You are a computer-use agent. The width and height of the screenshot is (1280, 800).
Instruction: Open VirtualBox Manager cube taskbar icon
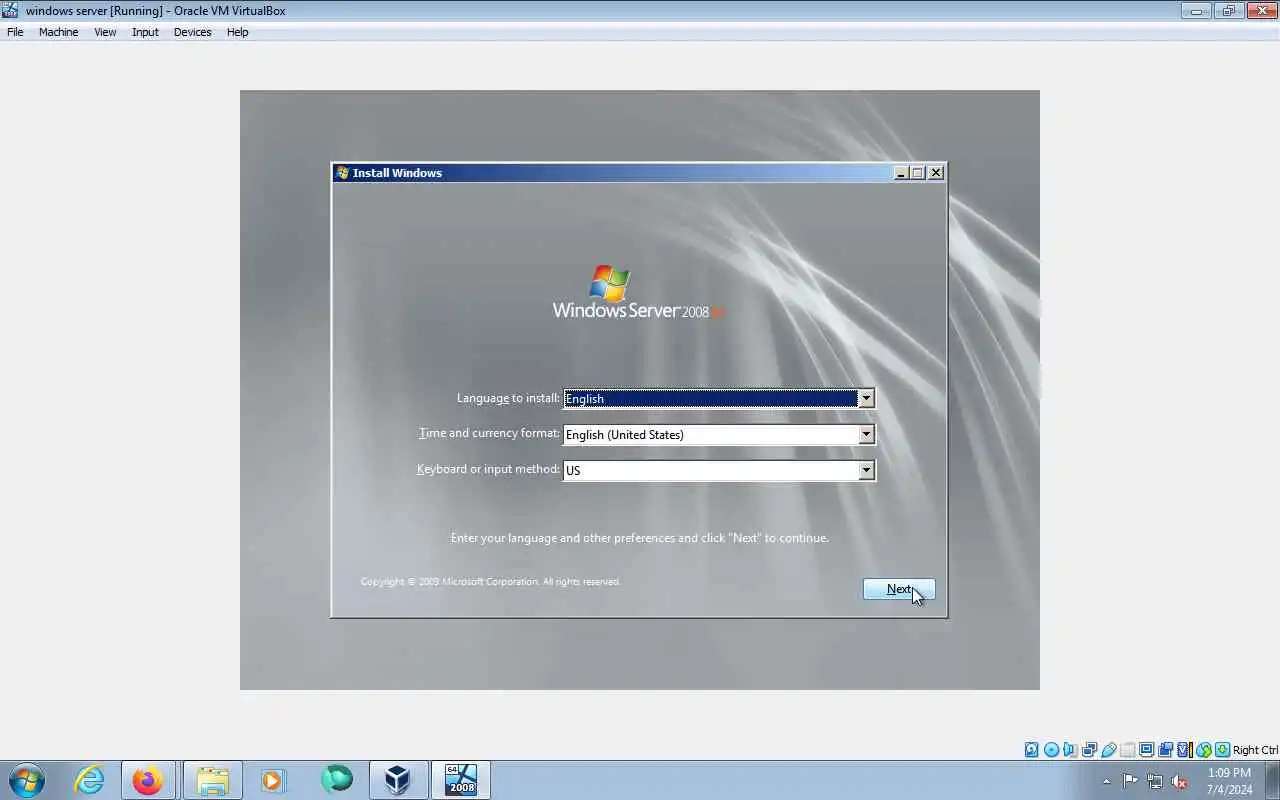[398, 780]
